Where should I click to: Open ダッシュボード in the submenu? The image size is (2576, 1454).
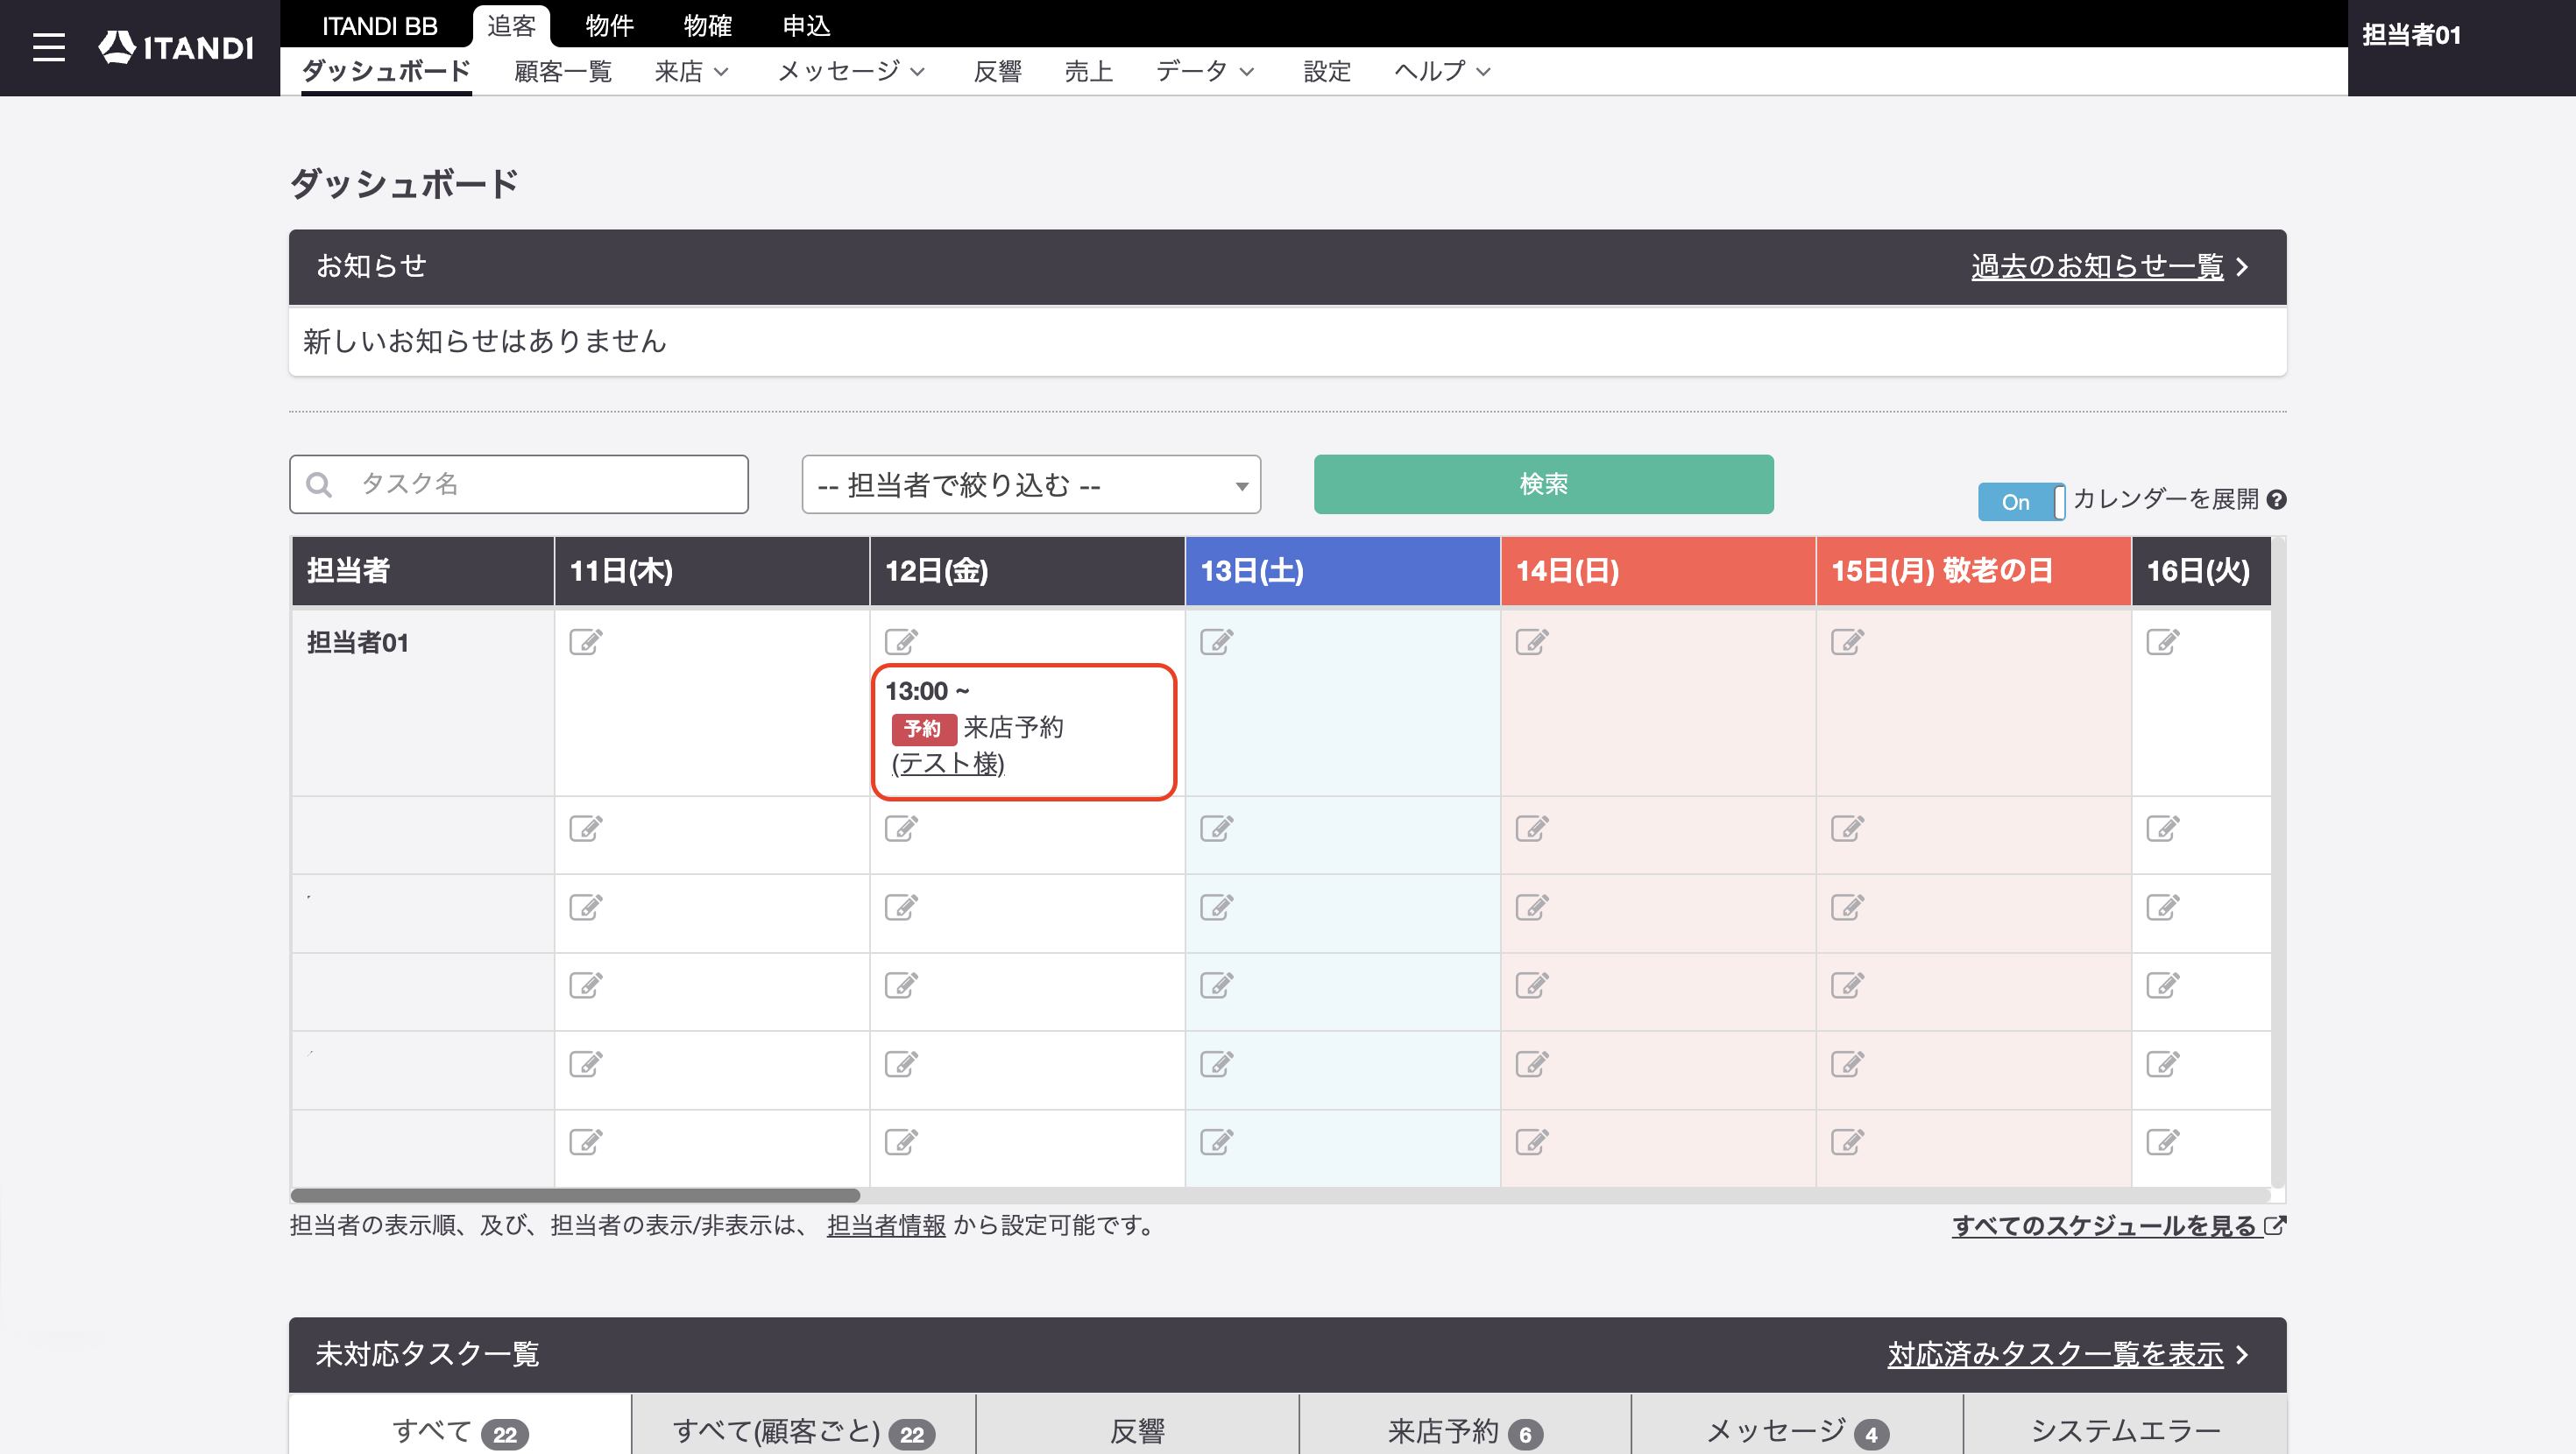tap(386, 71)
